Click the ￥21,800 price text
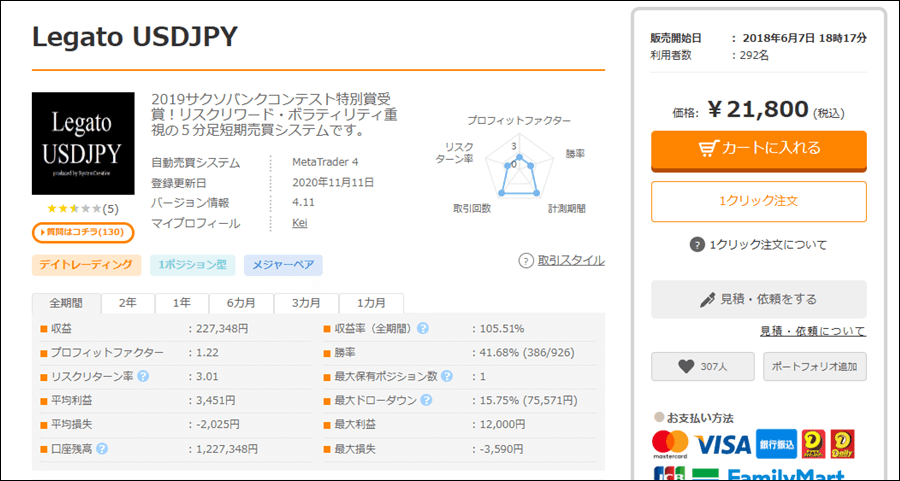 click(x=757, y=109)
